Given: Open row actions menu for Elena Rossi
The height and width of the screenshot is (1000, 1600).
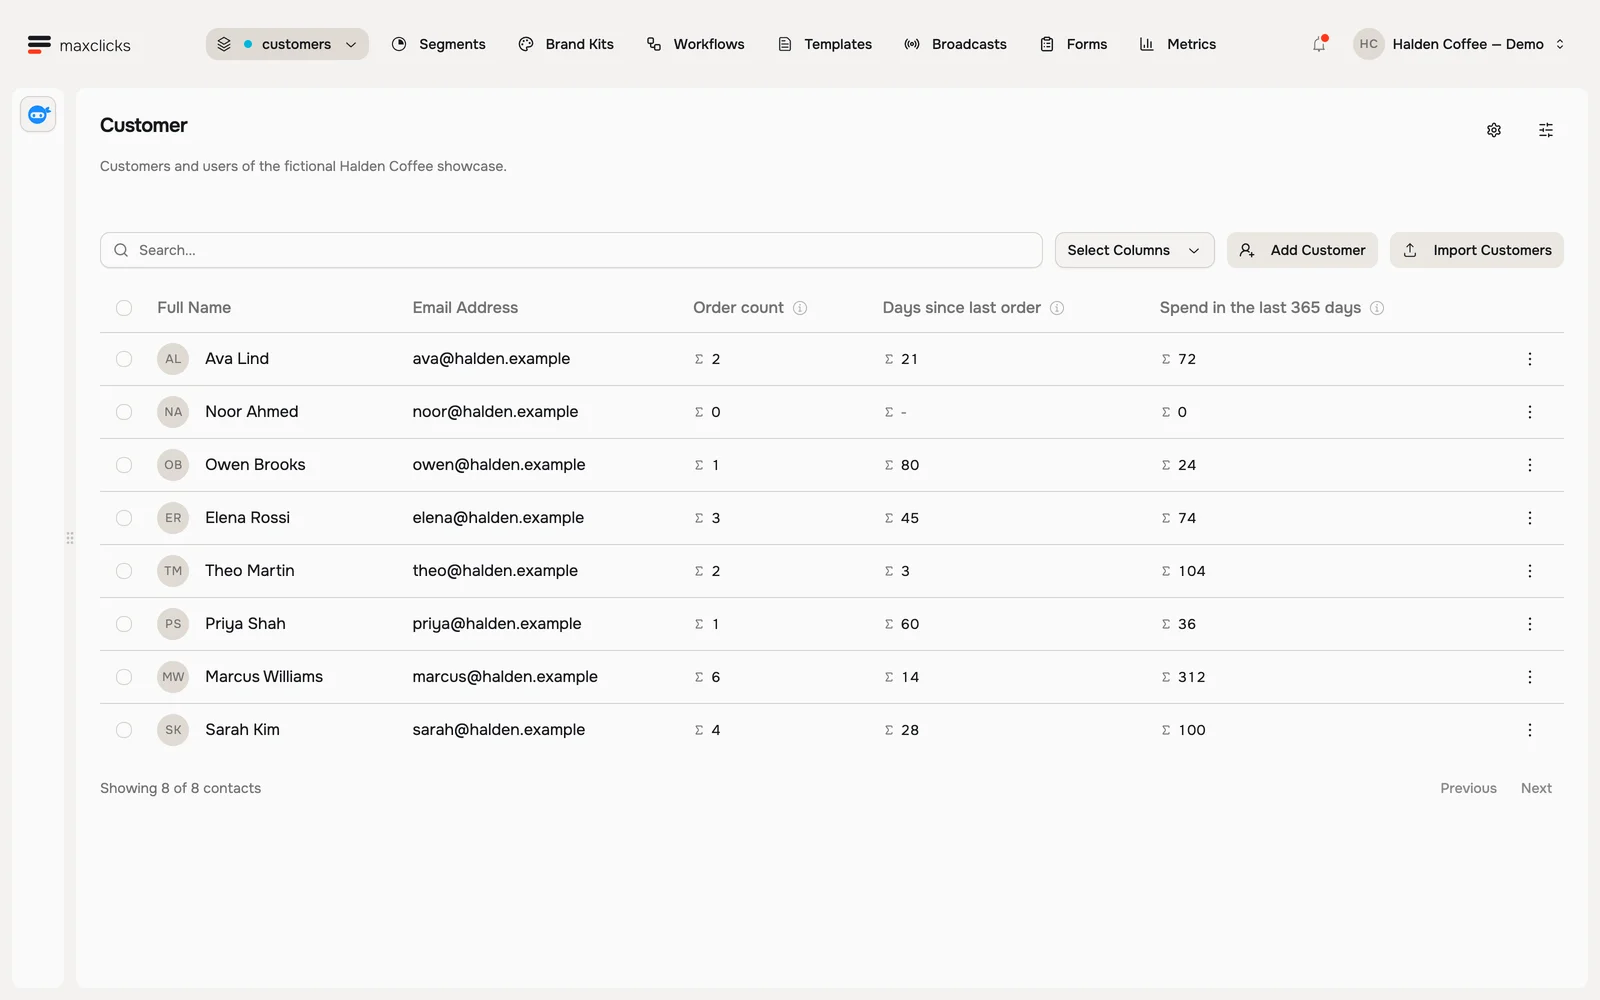Looking at the screenshot, I should click(1530, 518).
